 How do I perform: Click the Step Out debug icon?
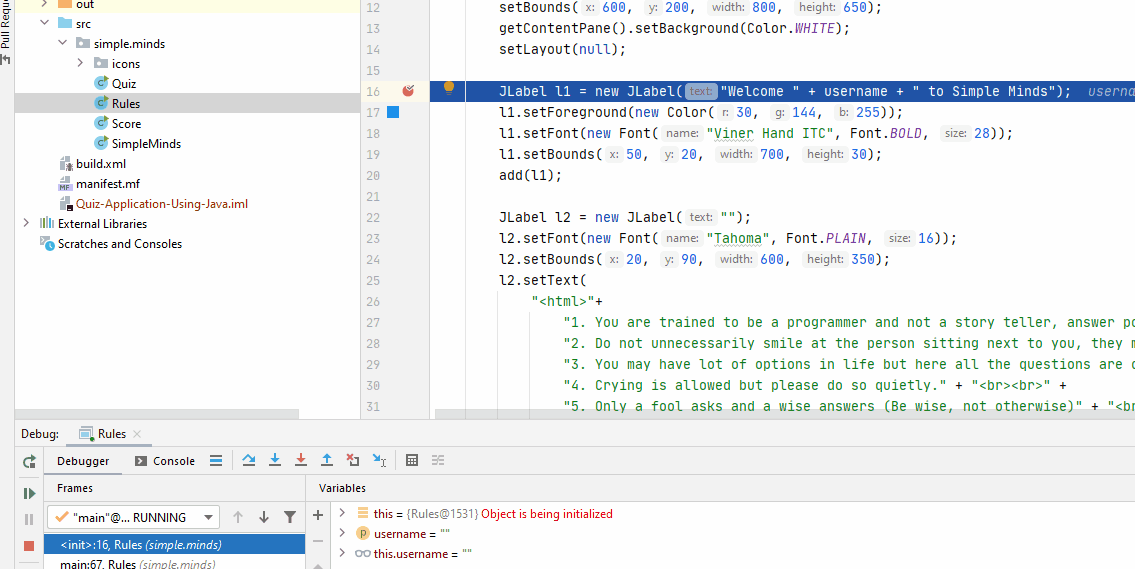tap(326, 460)
